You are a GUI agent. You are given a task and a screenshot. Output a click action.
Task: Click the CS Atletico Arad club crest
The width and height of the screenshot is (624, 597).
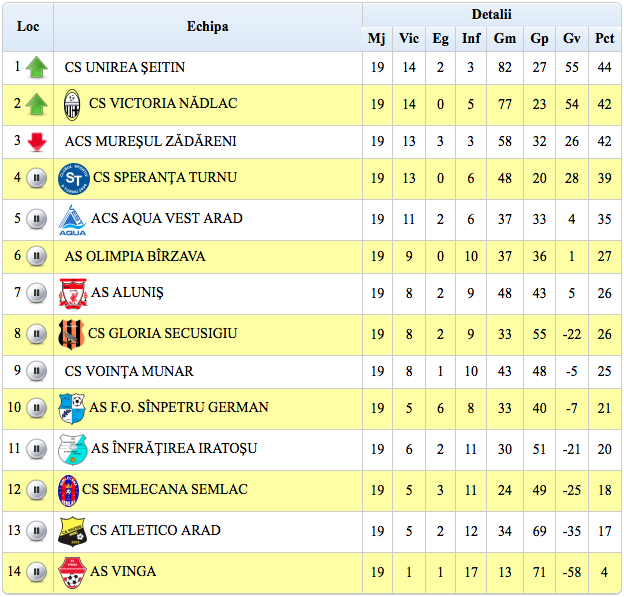click(x=72, y=530)
